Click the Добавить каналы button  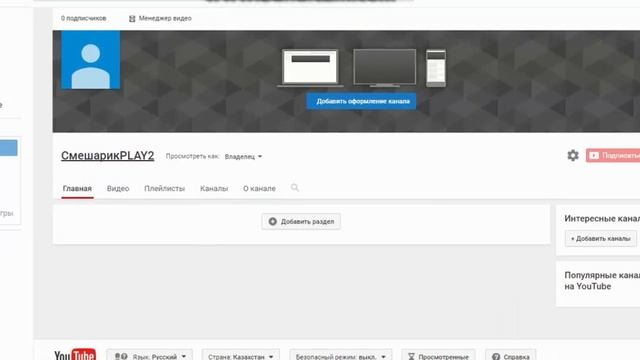pyautogui.click(x=600, y=238)
